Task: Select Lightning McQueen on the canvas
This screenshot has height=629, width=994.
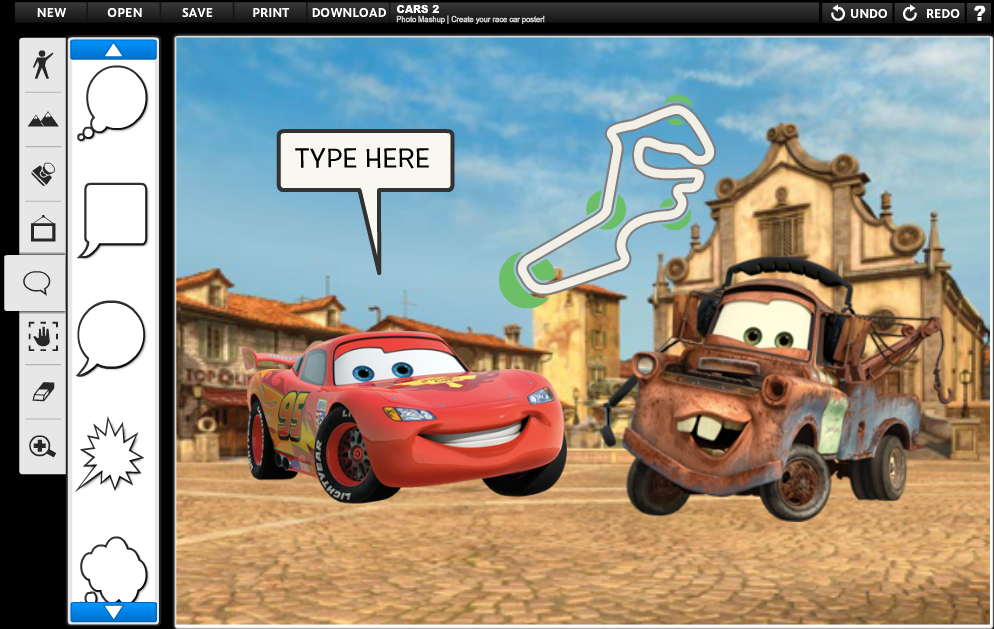Action: click(x=404, y=415)
